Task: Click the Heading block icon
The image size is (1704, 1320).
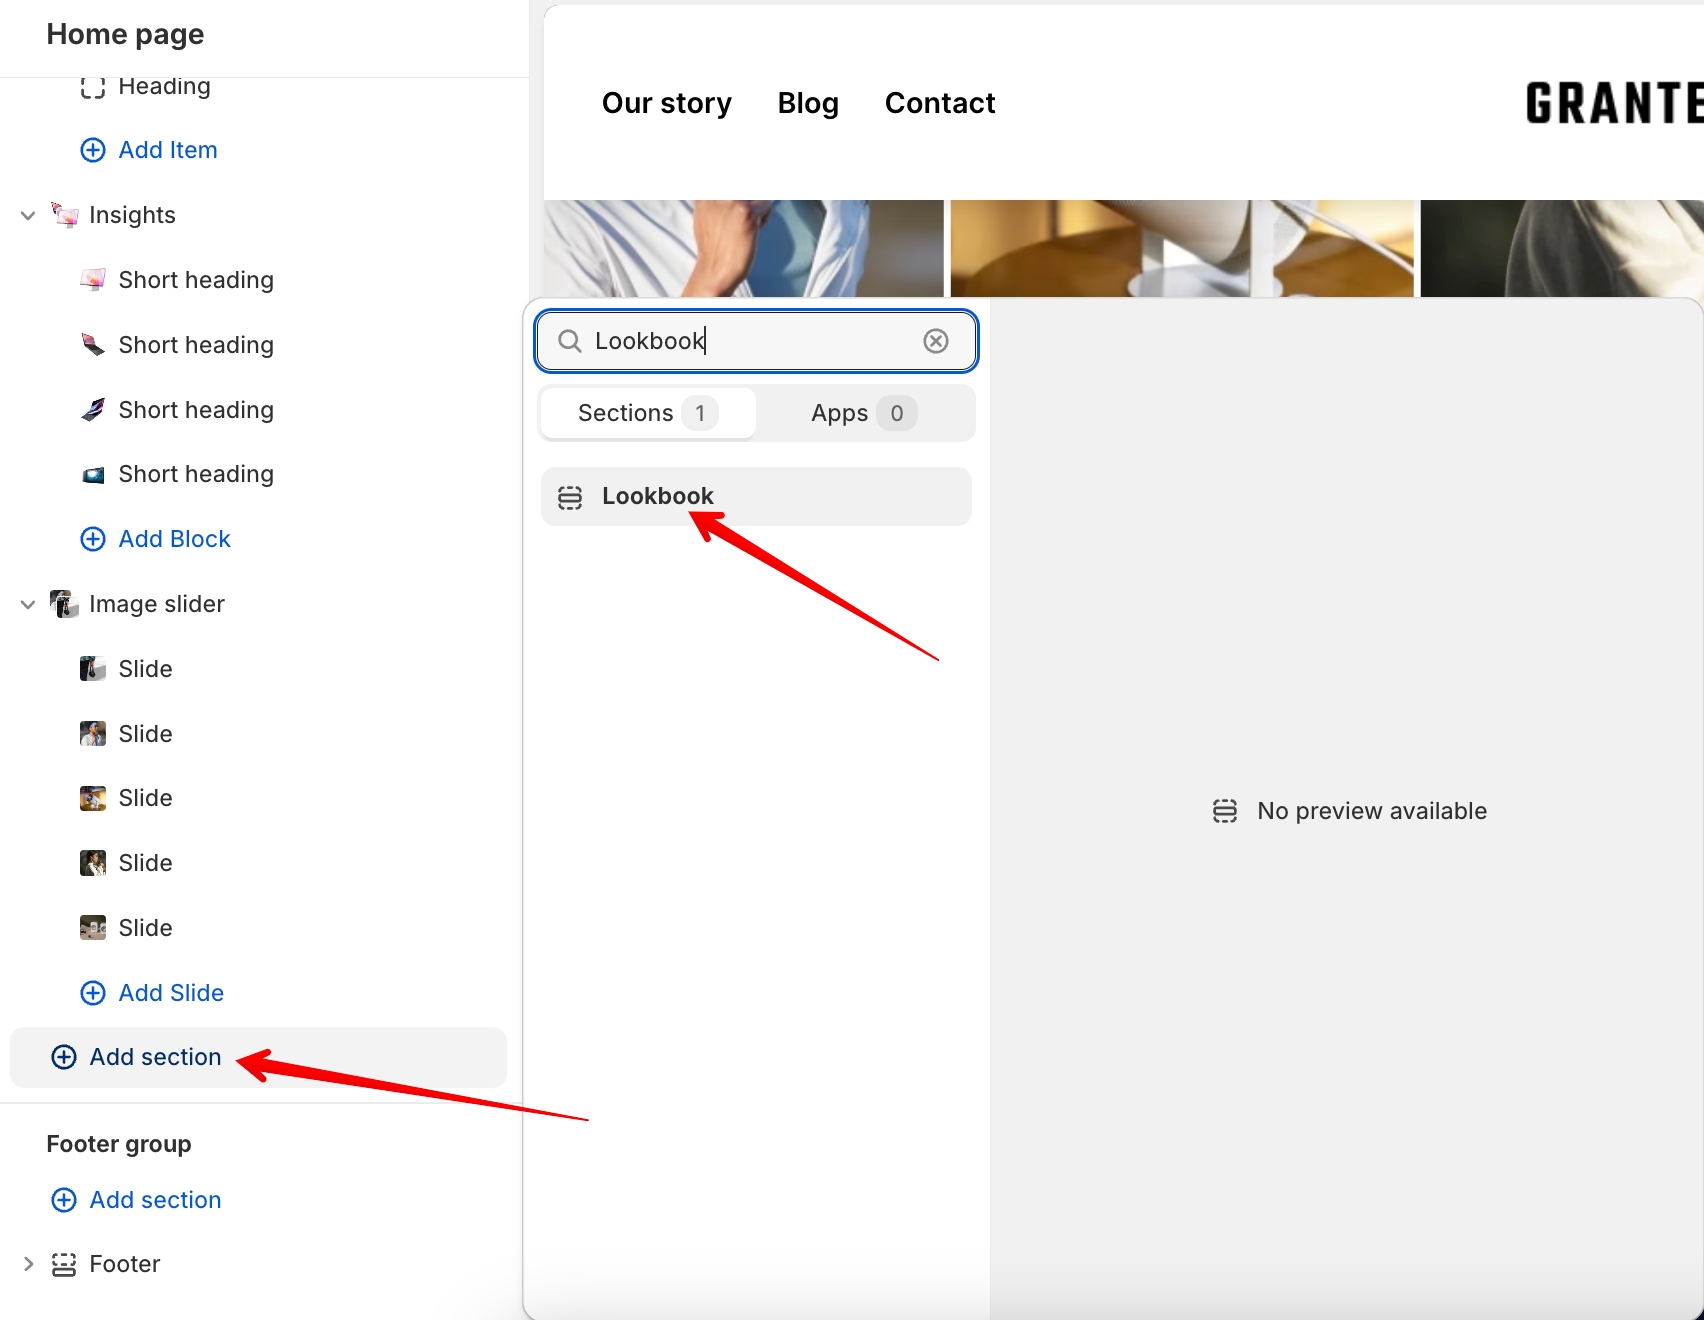Action: point(93,87)
